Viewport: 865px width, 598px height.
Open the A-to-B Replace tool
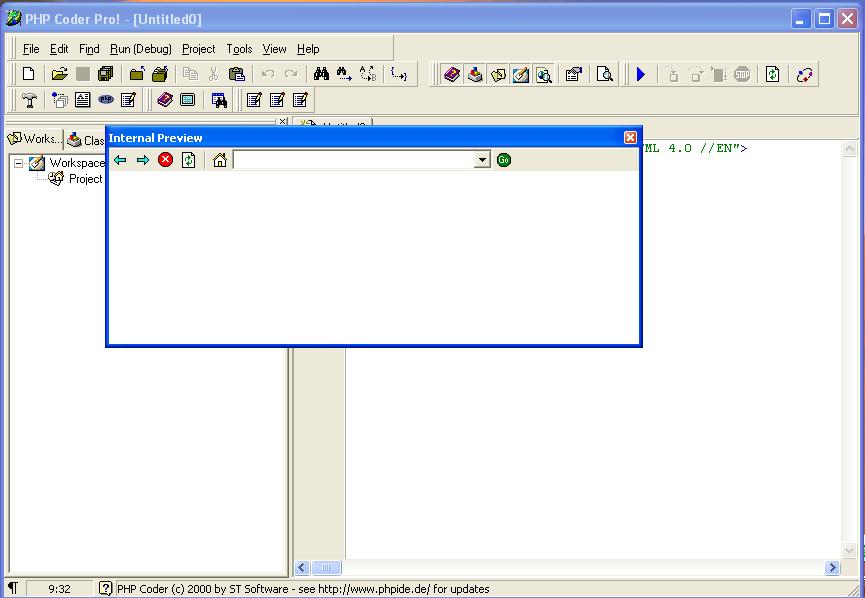pos(368,74)
